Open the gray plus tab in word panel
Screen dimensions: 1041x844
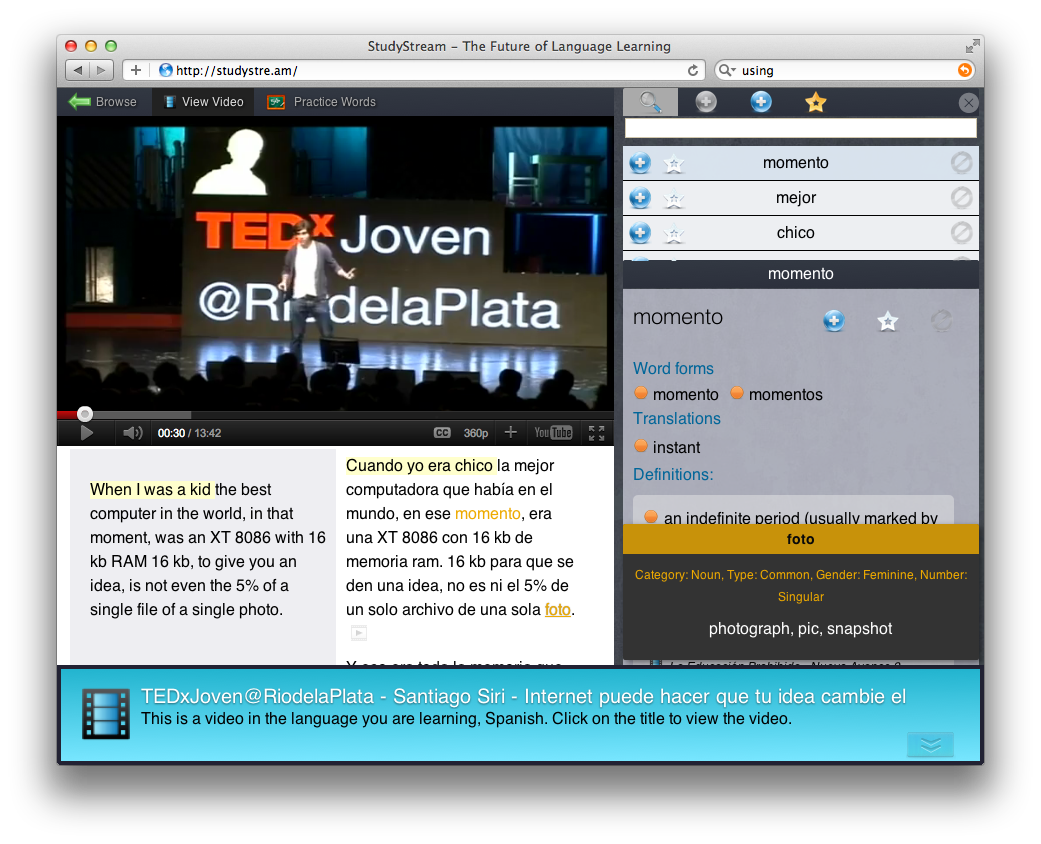(x=706, y=102)
